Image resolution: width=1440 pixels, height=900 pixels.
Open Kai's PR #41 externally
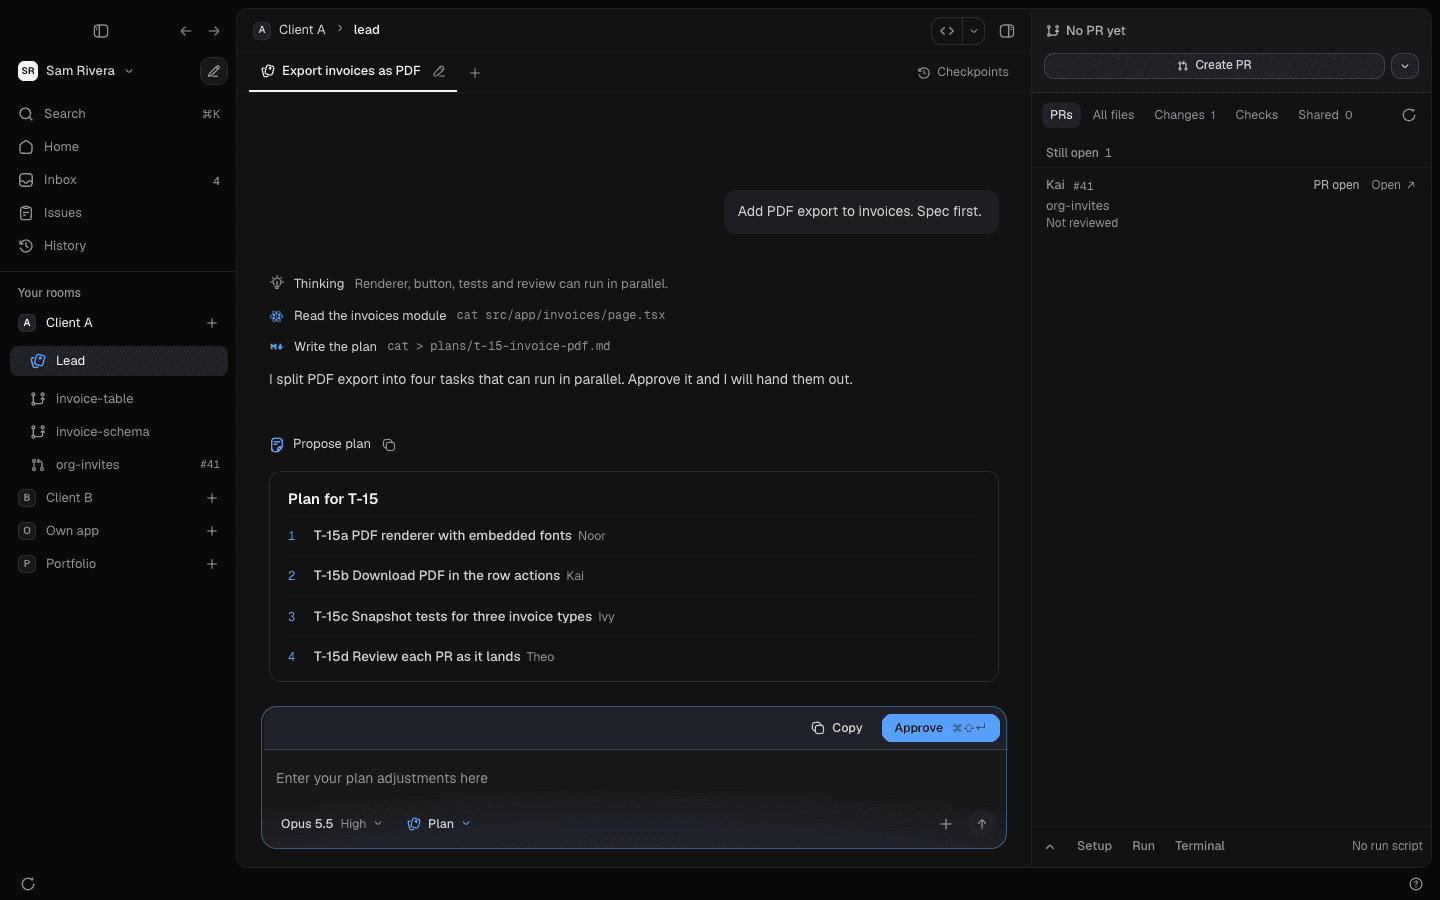pyautogui.click(x=1393, y=185)
